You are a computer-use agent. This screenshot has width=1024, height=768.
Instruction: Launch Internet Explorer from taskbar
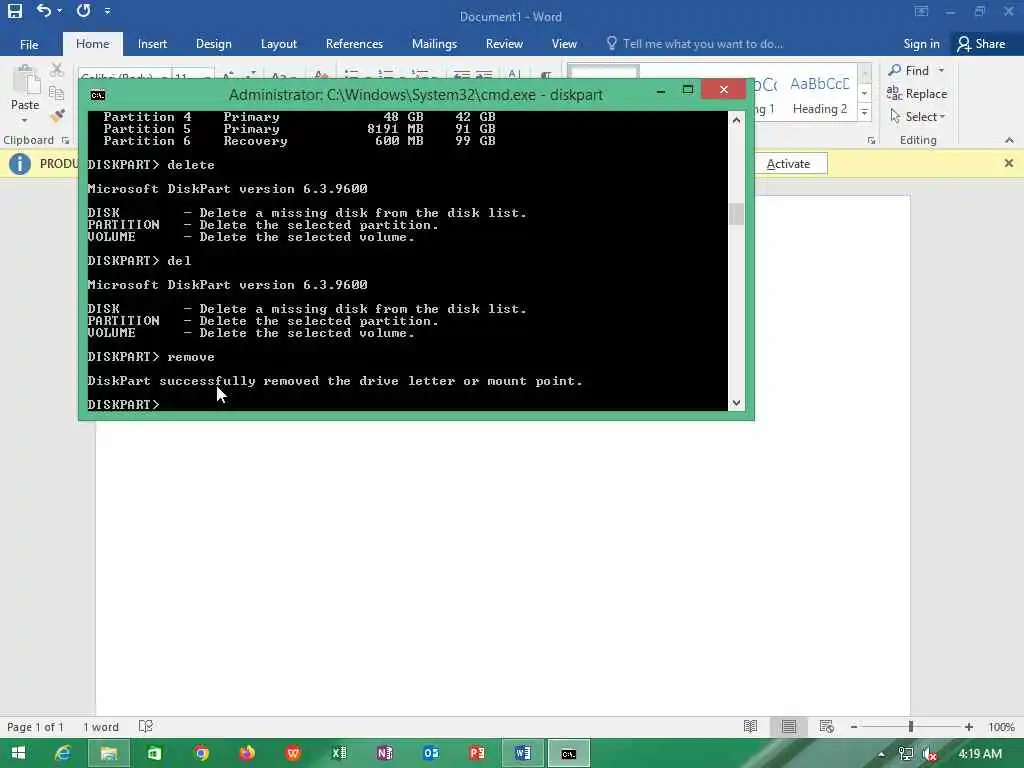pos(63,753)
